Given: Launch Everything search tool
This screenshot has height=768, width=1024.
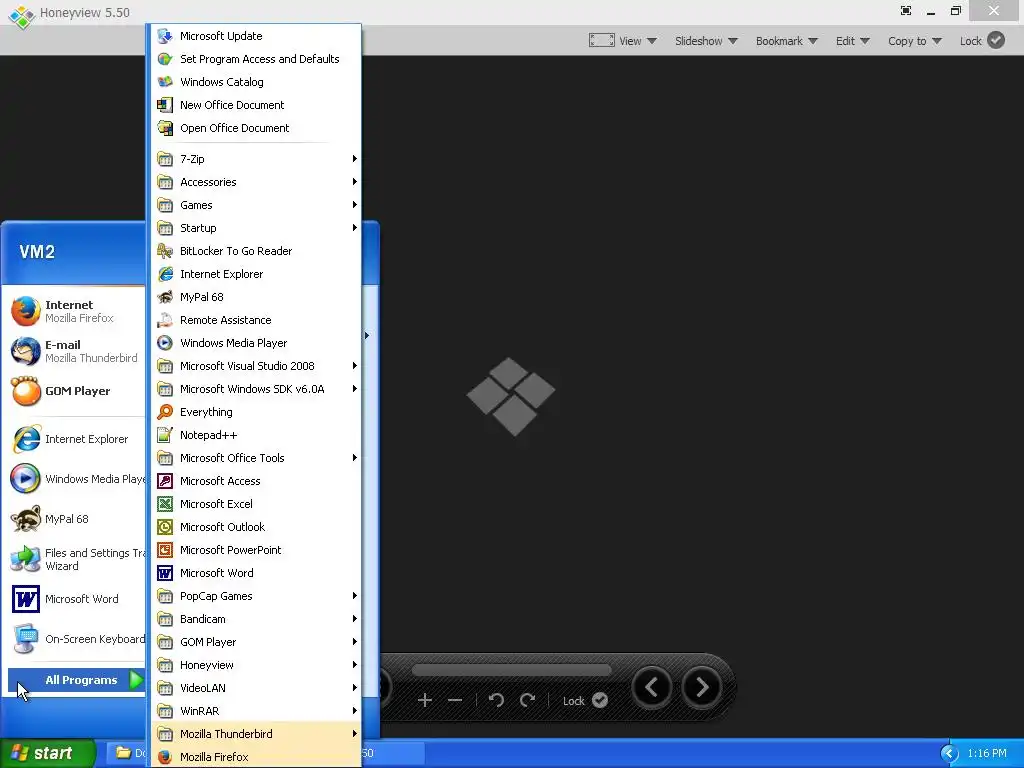Looking at the screenshot, I should (256, 411).
